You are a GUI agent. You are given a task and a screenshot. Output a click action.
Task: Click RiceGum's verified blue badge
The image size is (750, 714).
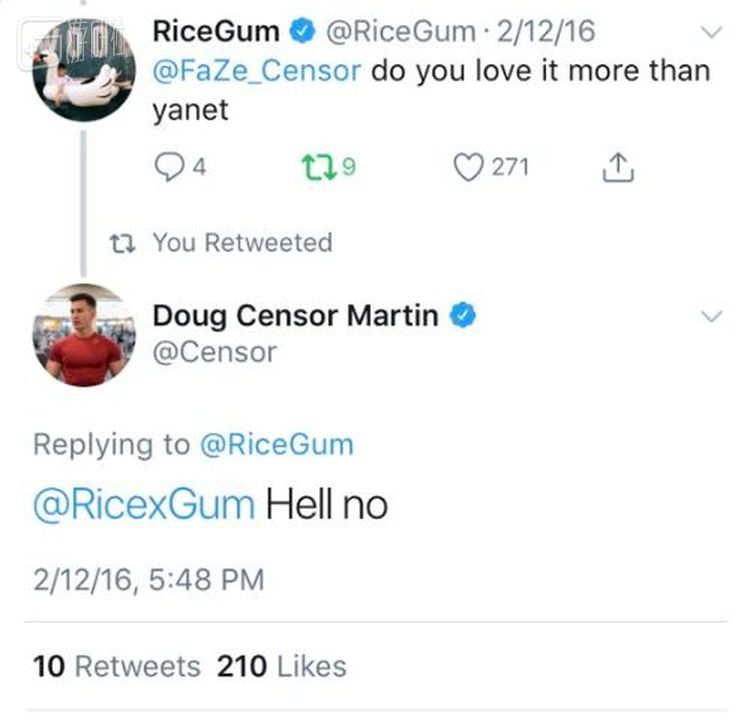(302, 31)
